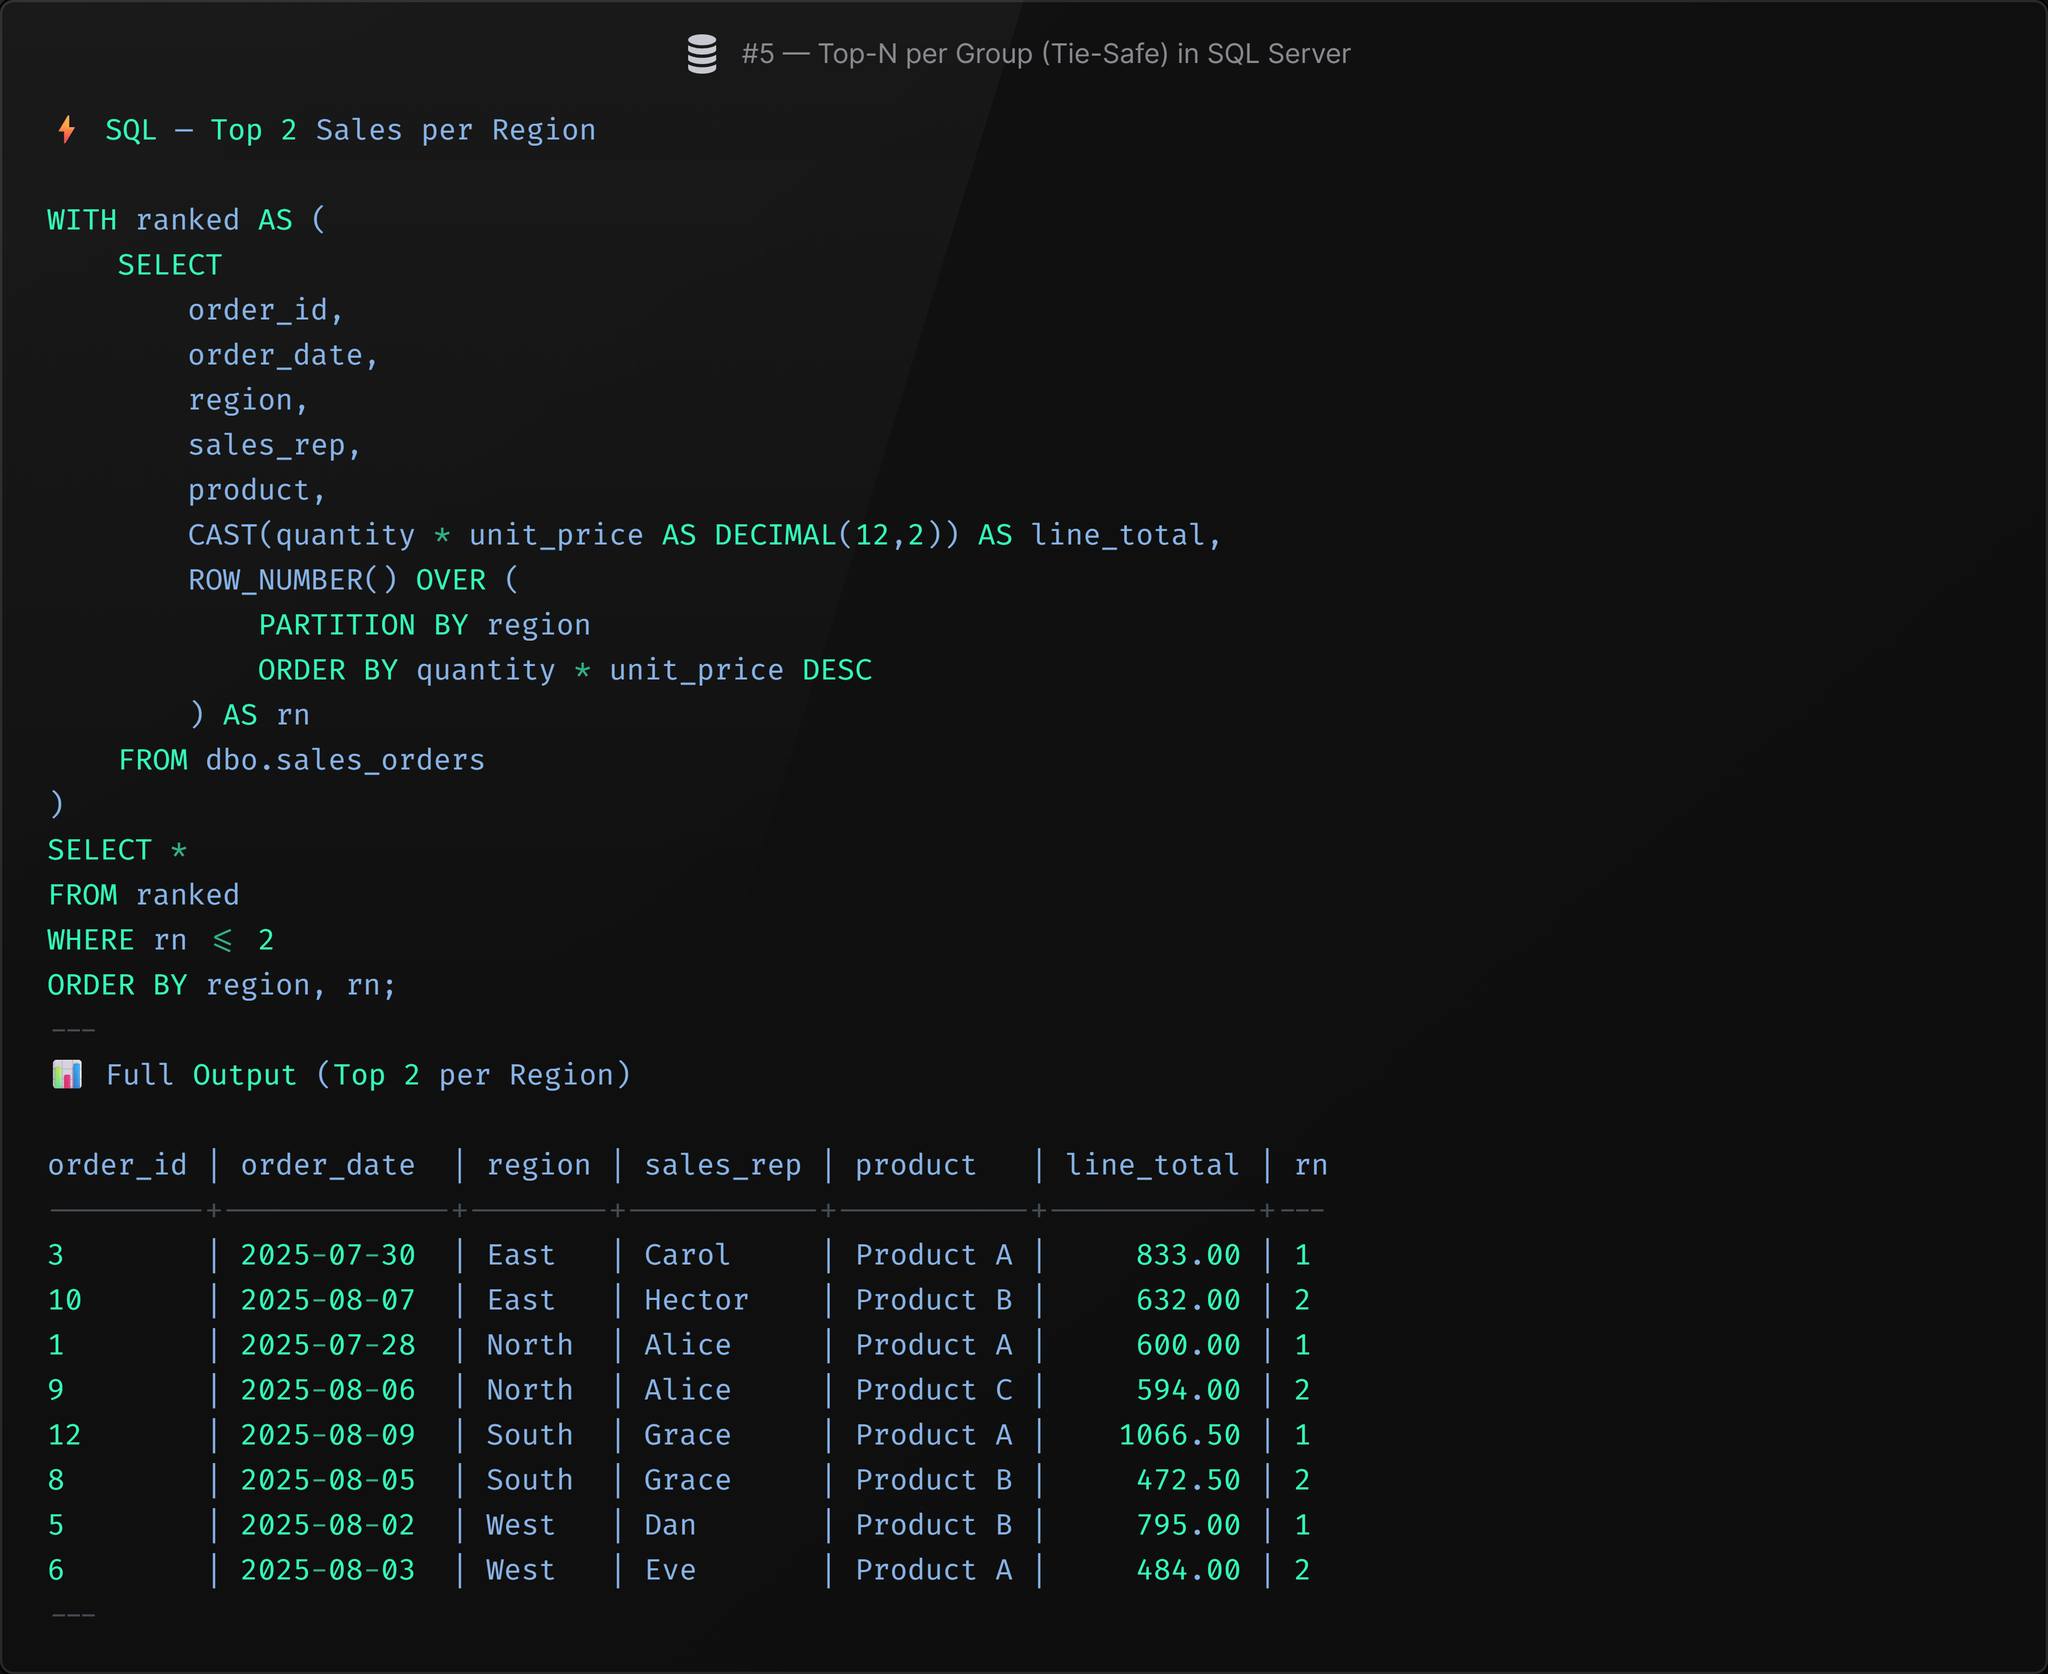The height and width of the screenshot is (1674, 2048).
Task: Click the 'SELECT *' line
Action: pyautogui.click(x=117, y=850)
